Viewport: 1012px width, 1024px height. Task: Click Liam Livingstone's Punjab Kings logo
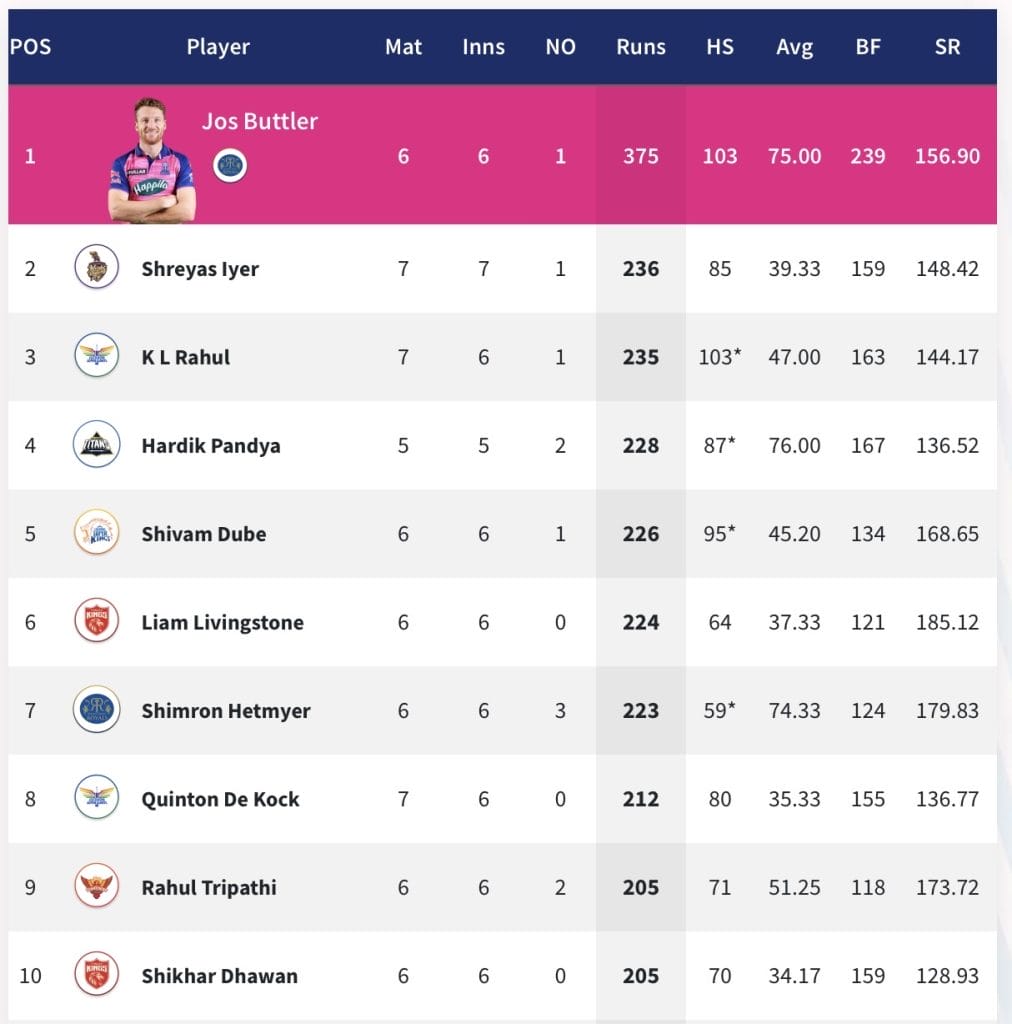pos(96,621)
